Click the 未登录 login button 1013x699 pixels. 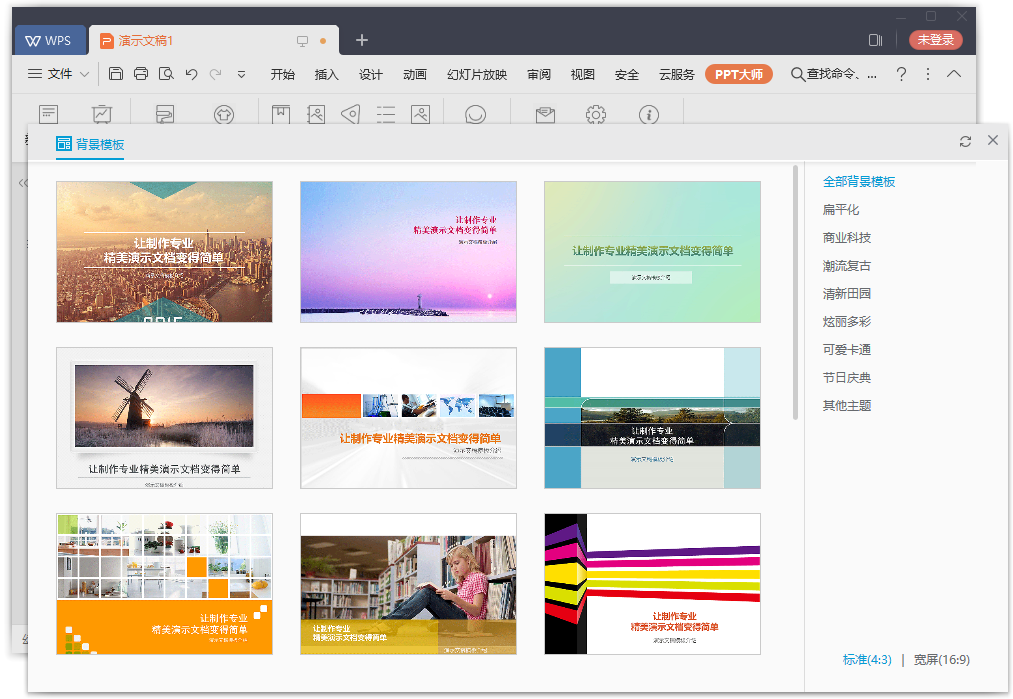[x=935, y=40]
